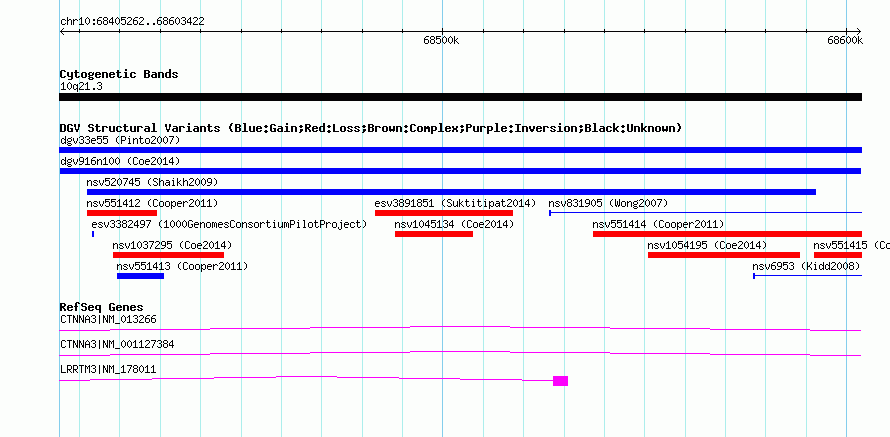
Task: Open nsv520745 (Shaikh2009) variant label
Action: pyautogui.click(x=152, y=183)
